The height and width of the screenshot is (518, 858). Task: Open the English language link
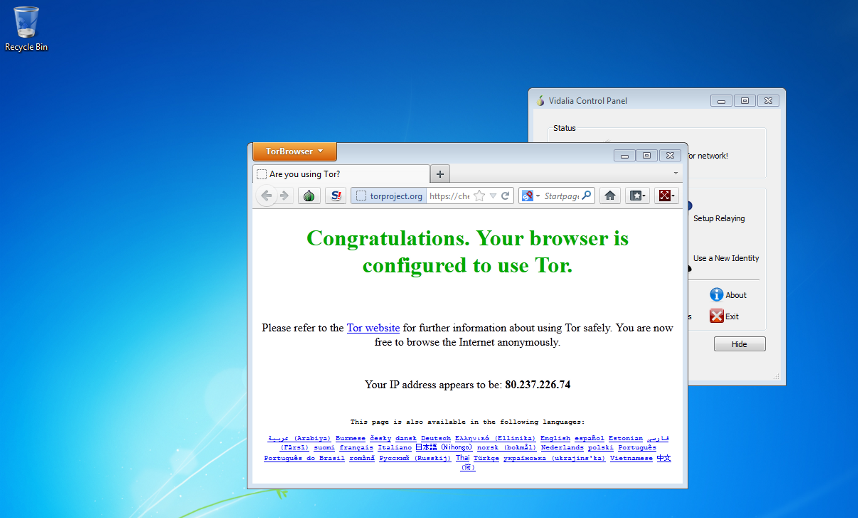tap(555, 438)
